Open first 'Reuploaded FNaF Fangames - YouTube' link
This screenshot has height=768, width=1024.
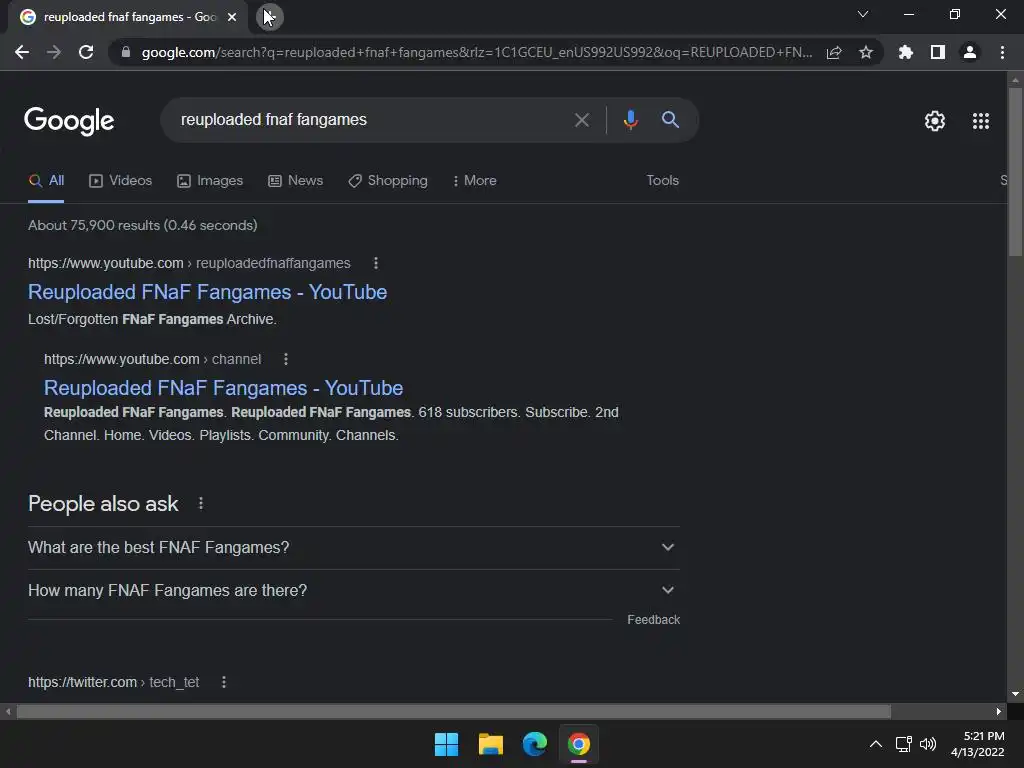pyautogui.click(x=208, y=292)
